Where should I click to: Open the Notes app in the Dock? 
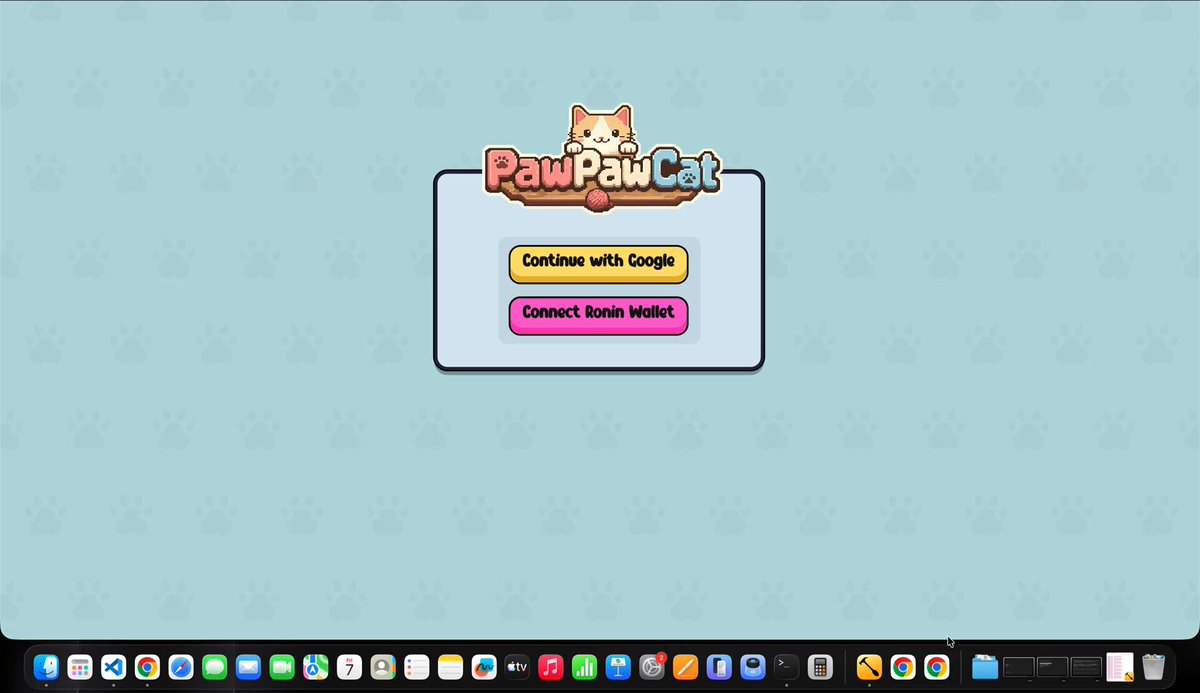tap(451, 667)
